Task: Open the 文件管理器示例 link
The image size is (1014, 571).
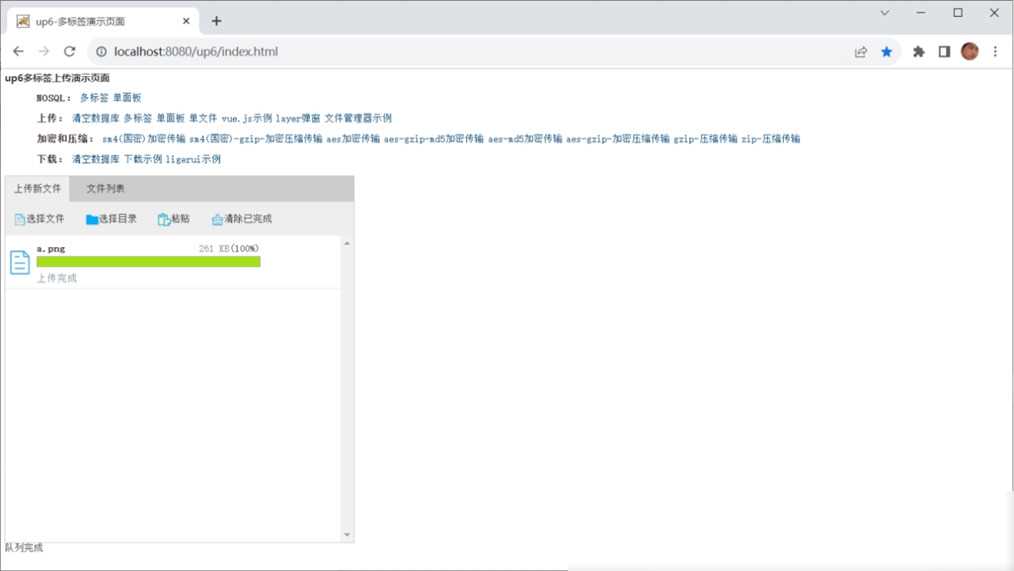Action: coord(358,118)
